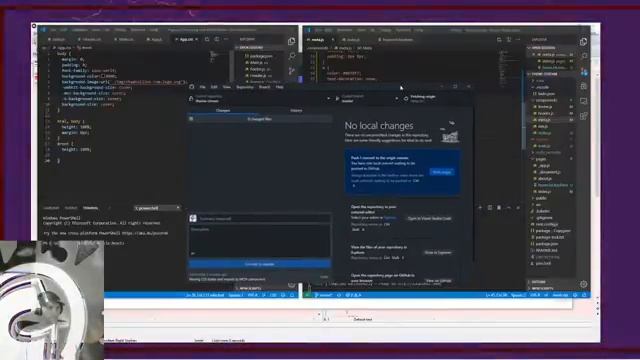Image resolution: width=640 pixels, height=360 pixels.
Task: Open Branch menu in GitHub Desktop
Action: [x=264, y=87]
